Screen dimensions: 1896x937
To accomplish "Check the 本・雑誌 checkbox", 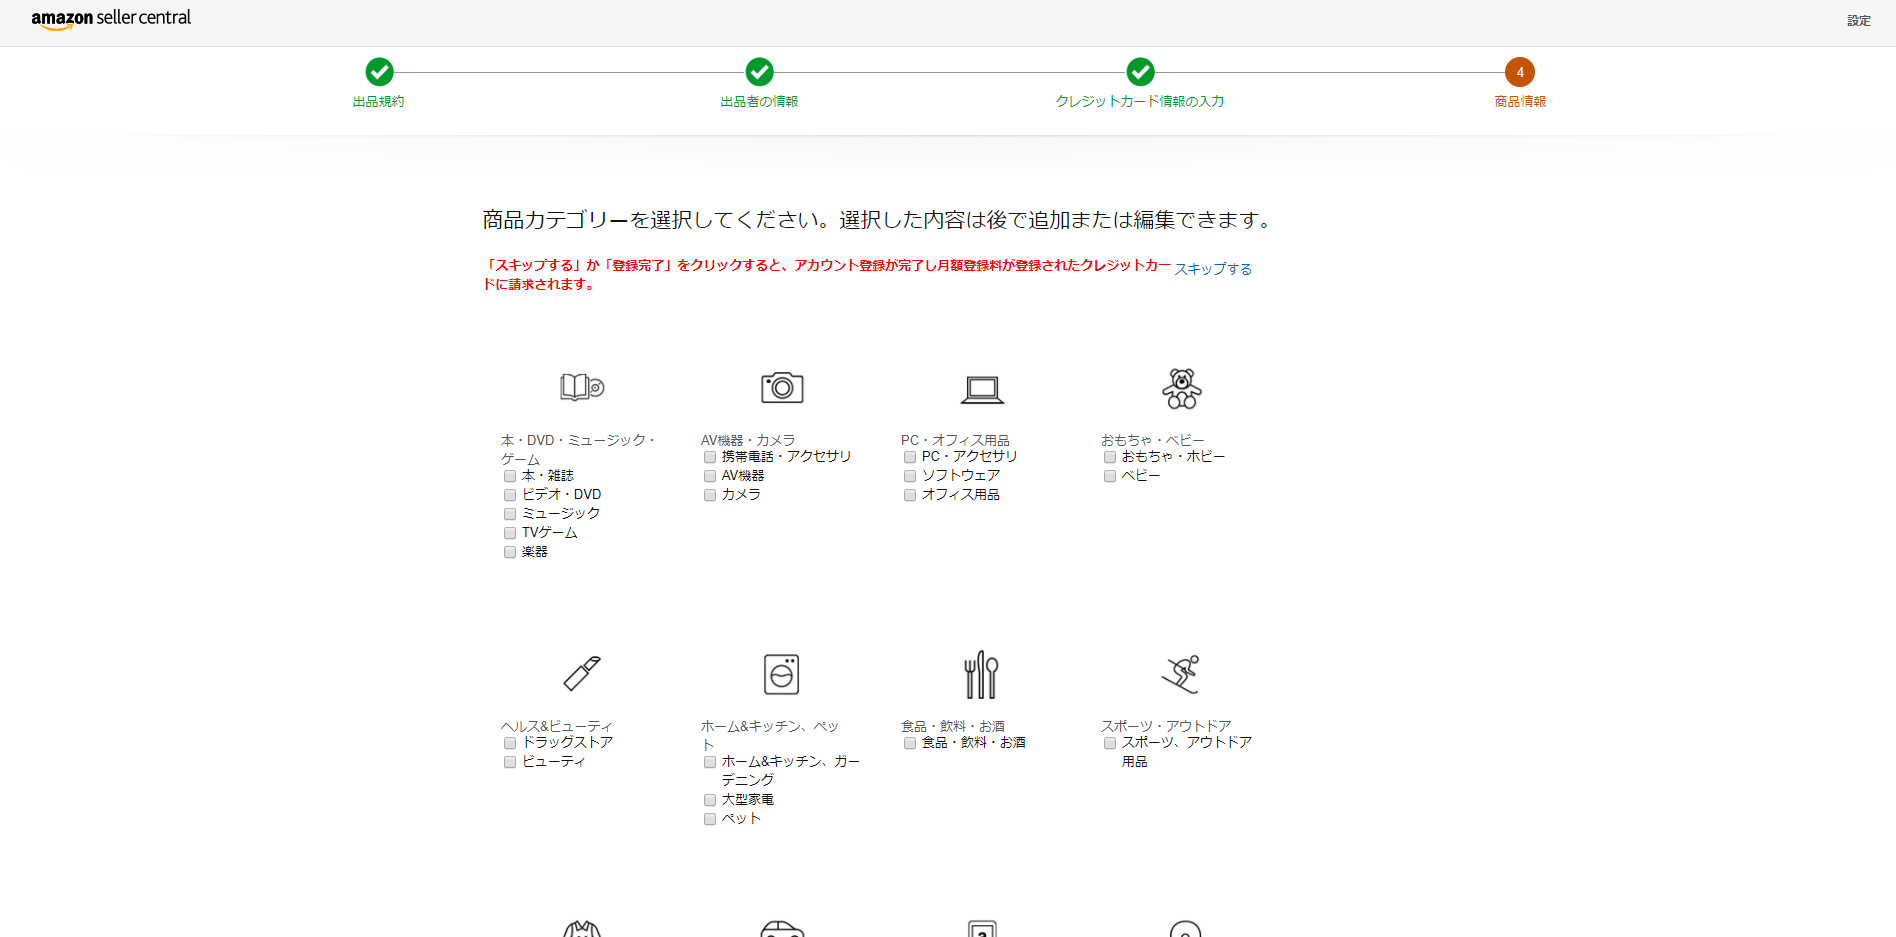I will [510, 476].
